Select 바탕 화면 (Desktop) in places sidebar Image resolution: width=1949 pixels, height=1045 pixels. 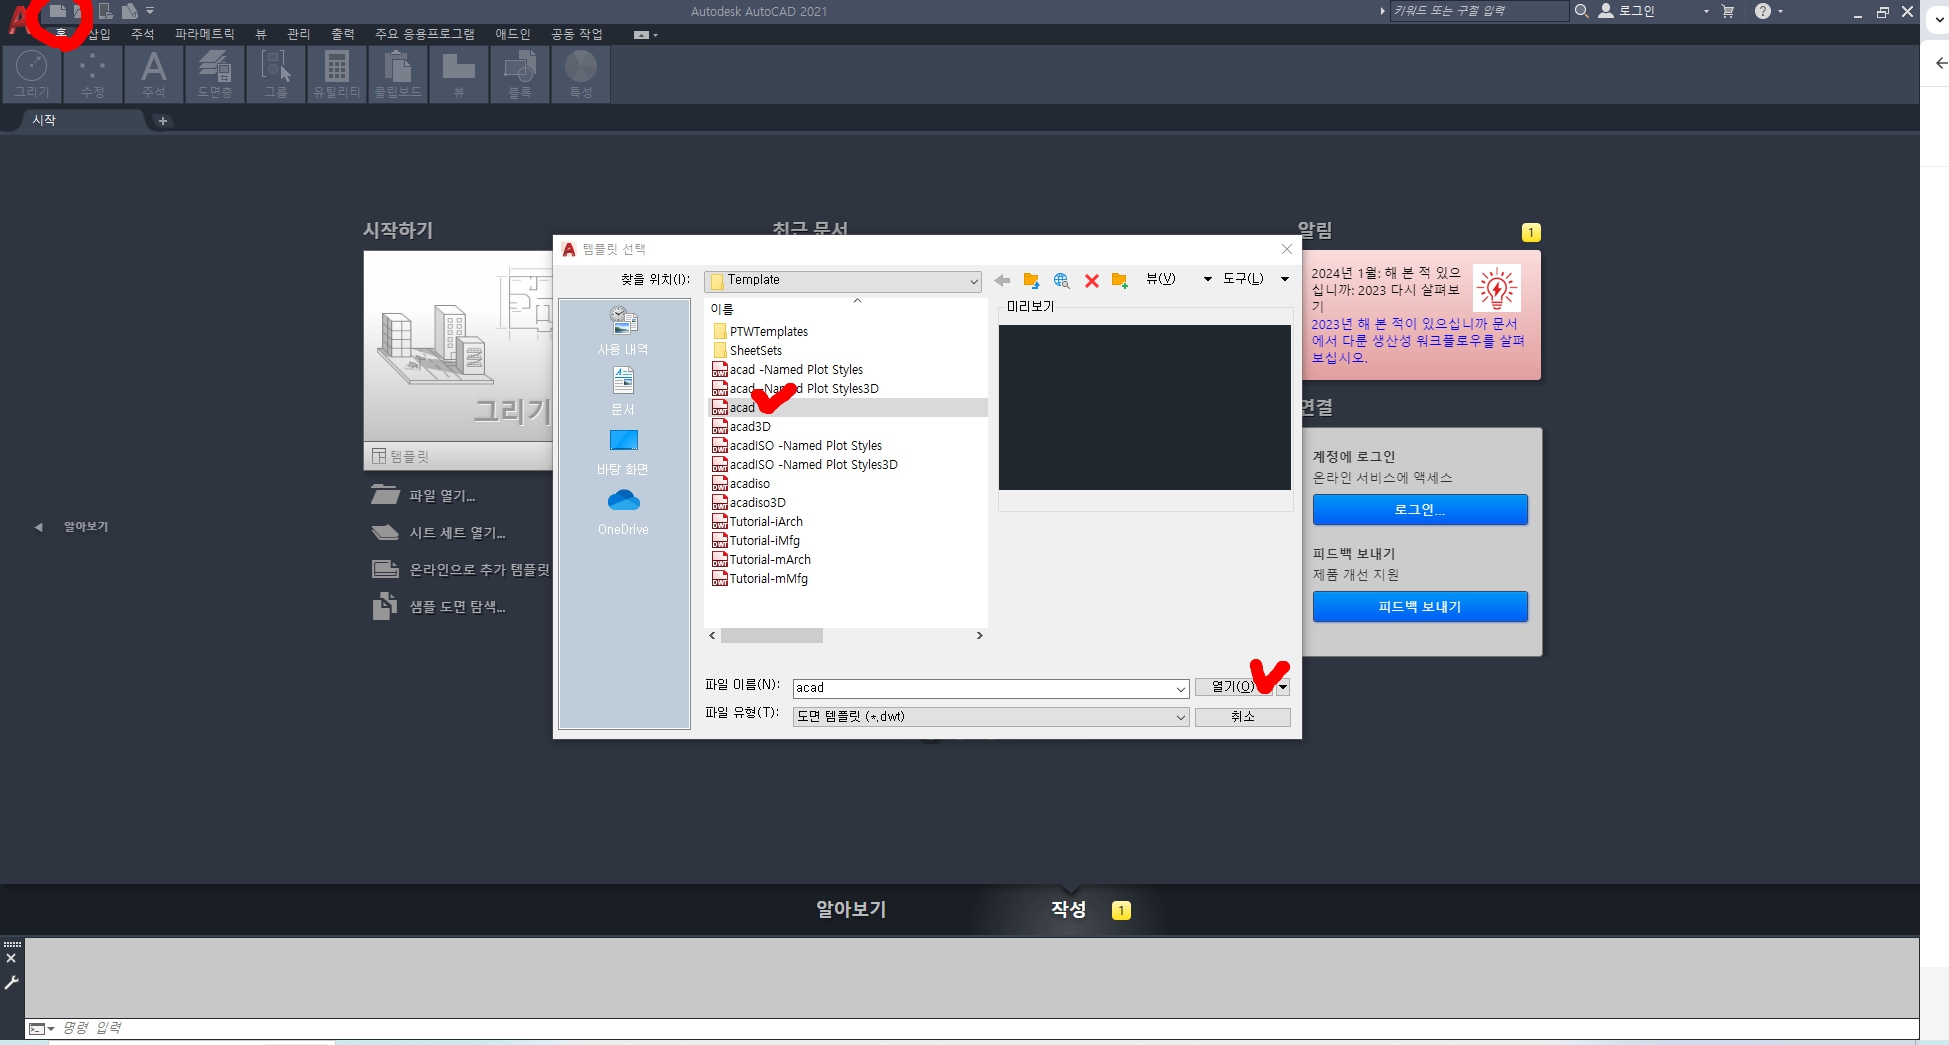[623, 452]
